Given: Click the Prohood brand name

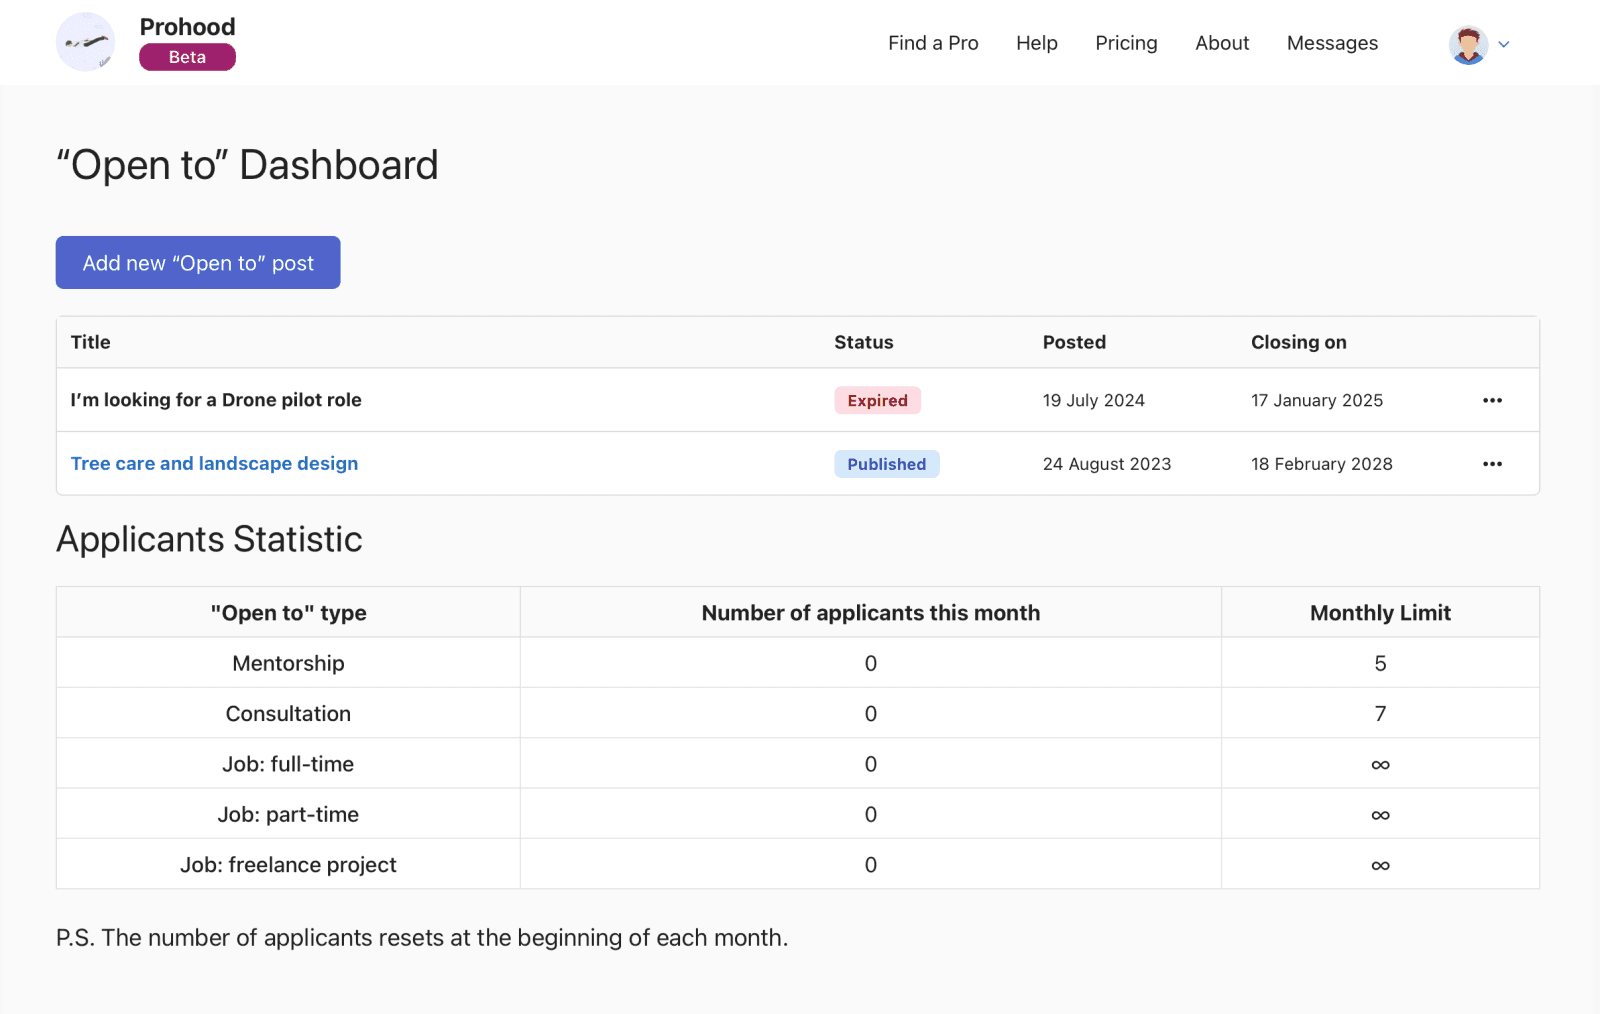Looking at the screenshot, I should [187, 27].
